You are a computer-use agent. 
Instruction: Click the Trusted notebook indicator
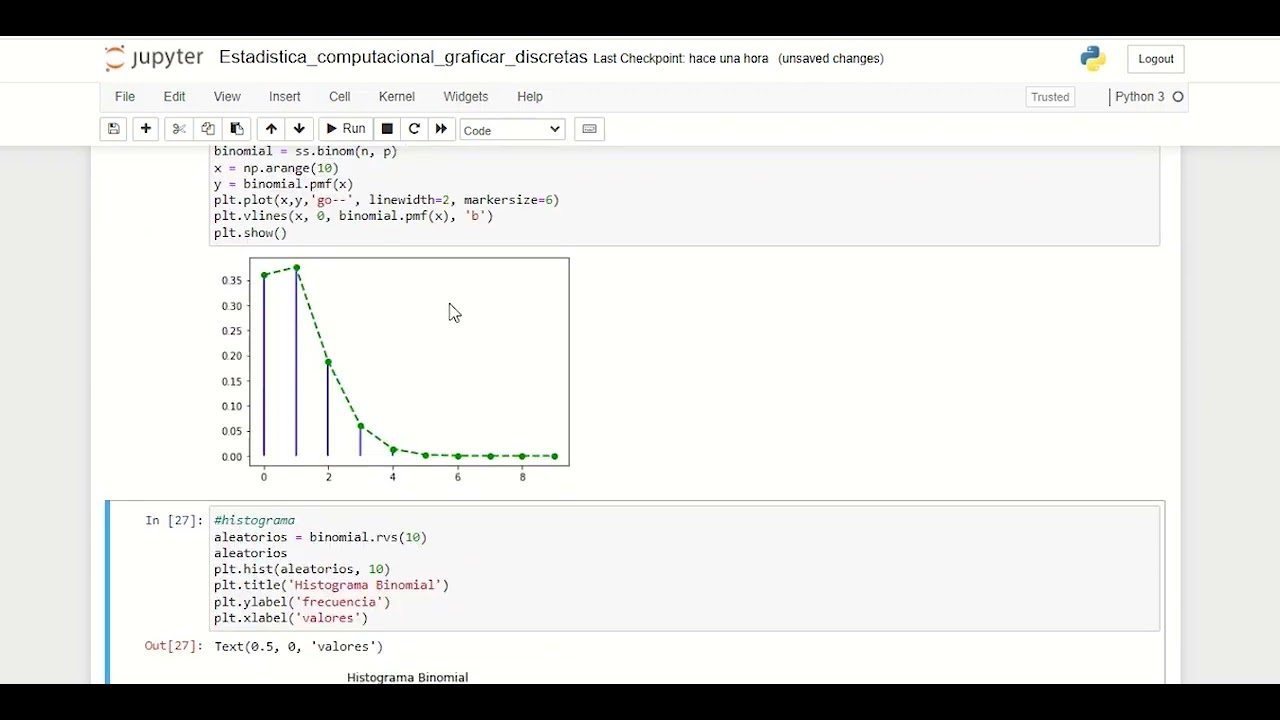1050,97
